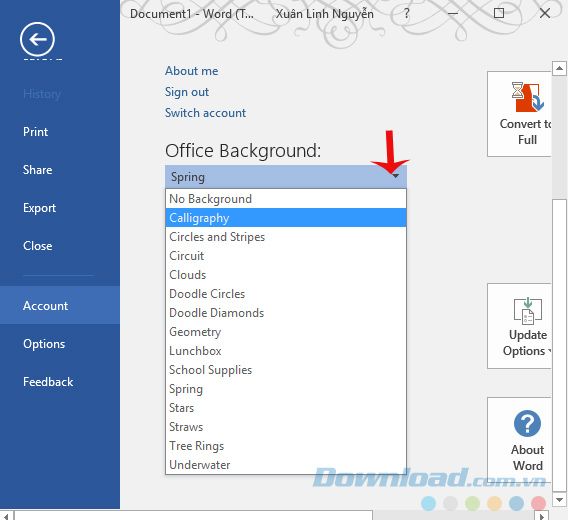Viewport: 568px width, 520px height.
Task: Click the About me link
Action: tap(192, 71)
